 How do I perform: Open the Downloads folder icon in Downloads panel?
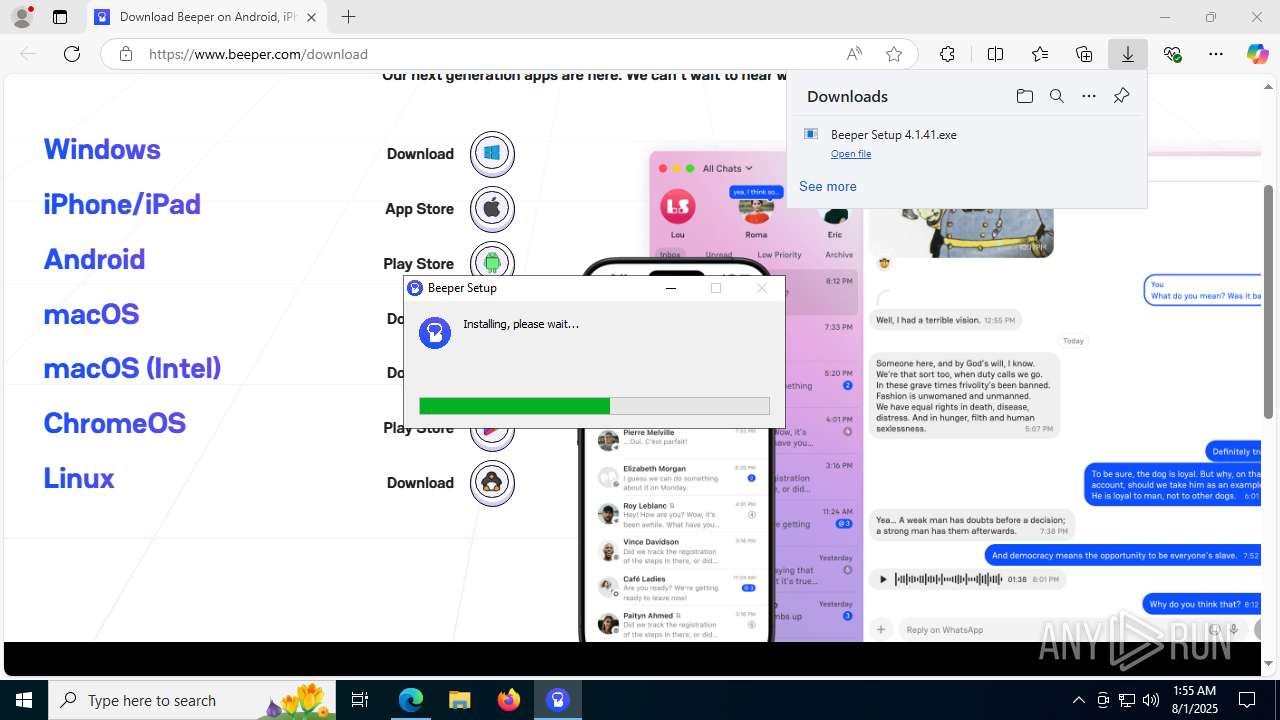point(1024,96)
